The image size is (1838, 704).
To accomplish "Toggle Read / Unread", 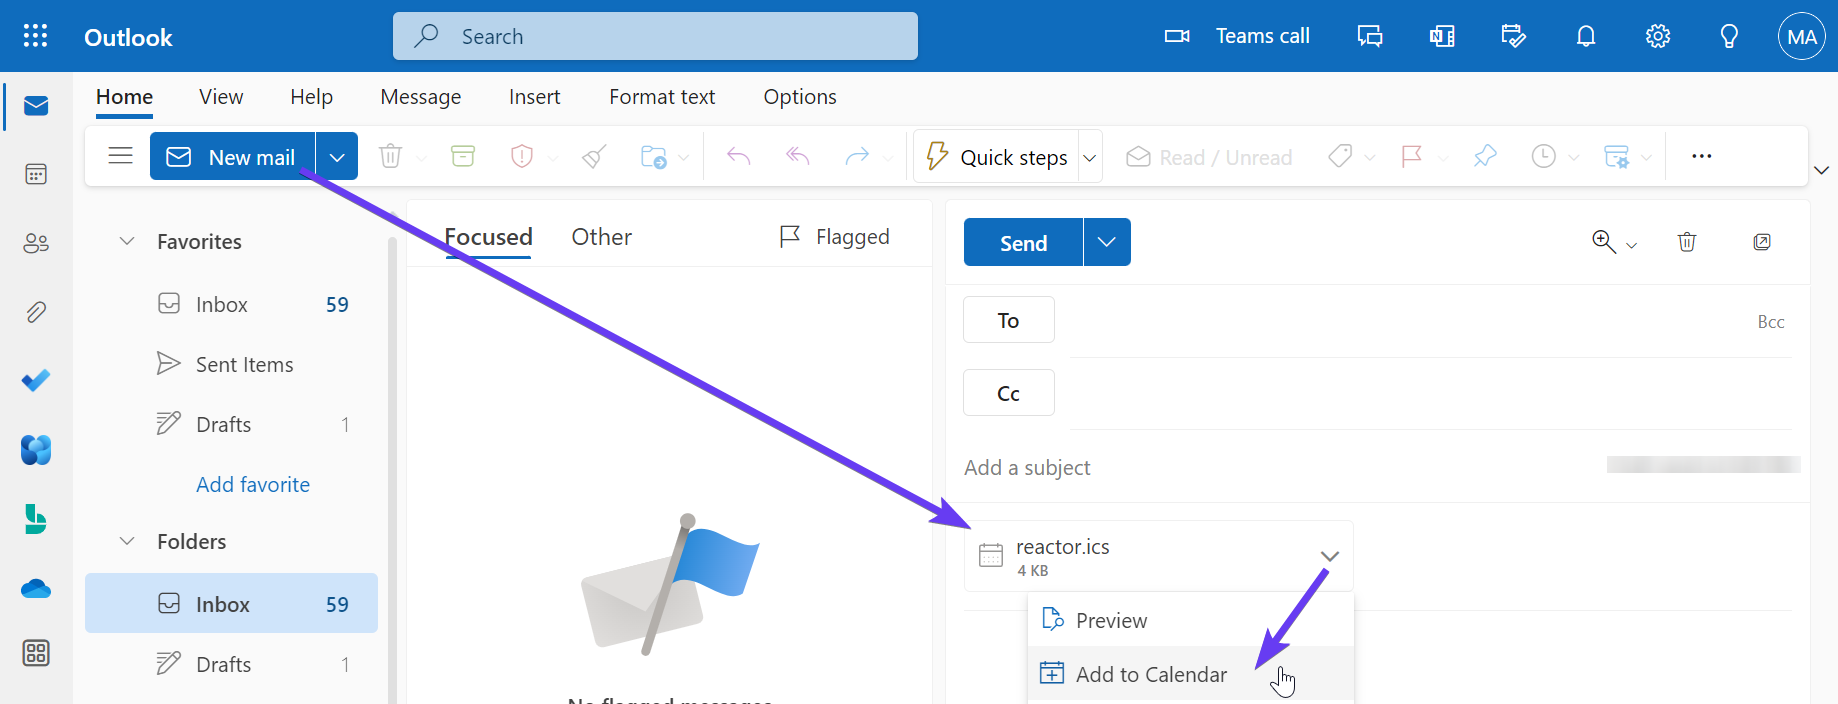I will (1209, 157).
